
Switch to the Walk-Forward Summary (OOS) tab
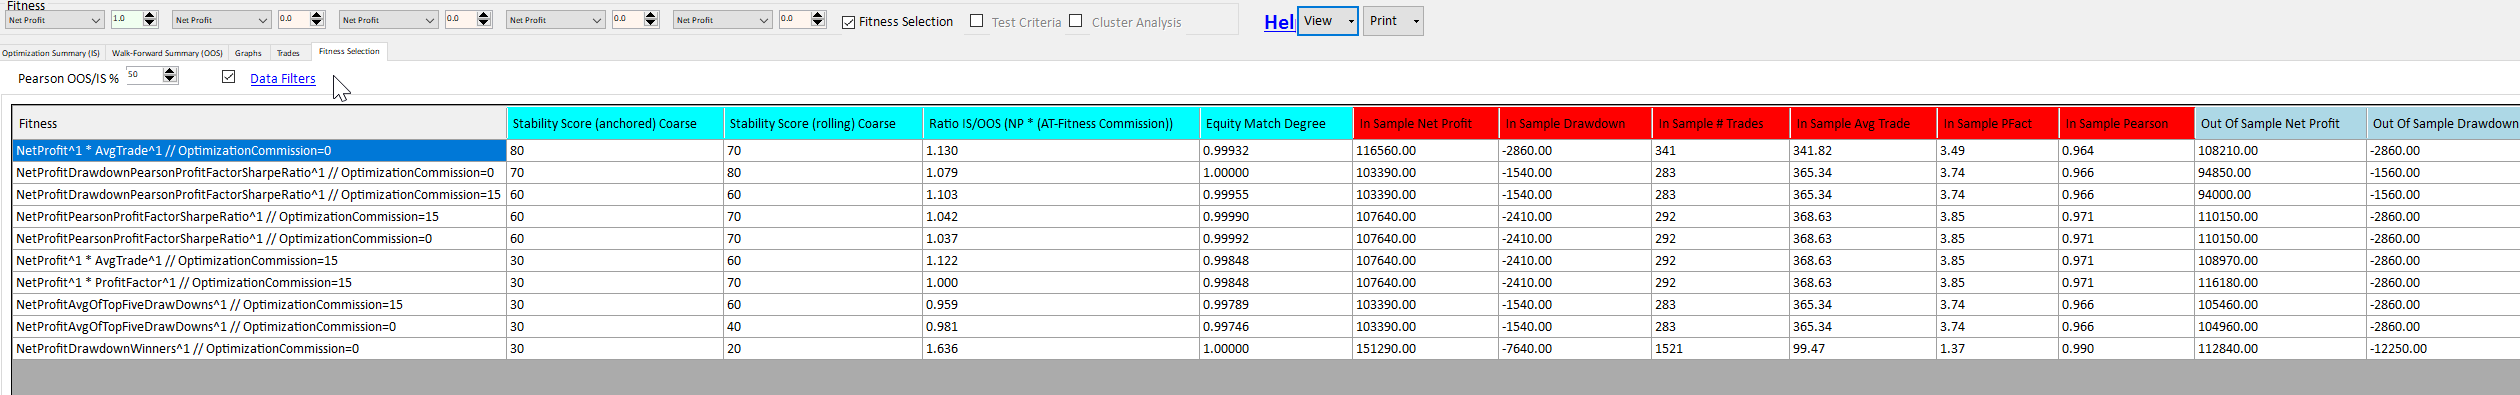(167, 53)
